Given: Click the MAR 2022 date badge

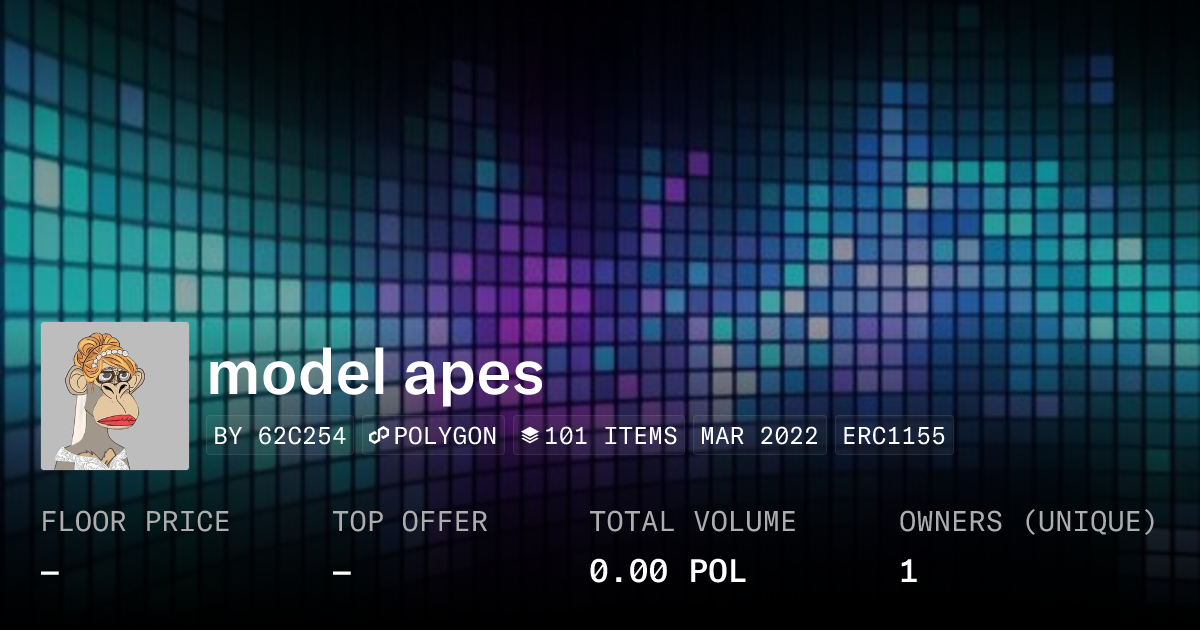Looking at the screenshot, I should (759, 435).
